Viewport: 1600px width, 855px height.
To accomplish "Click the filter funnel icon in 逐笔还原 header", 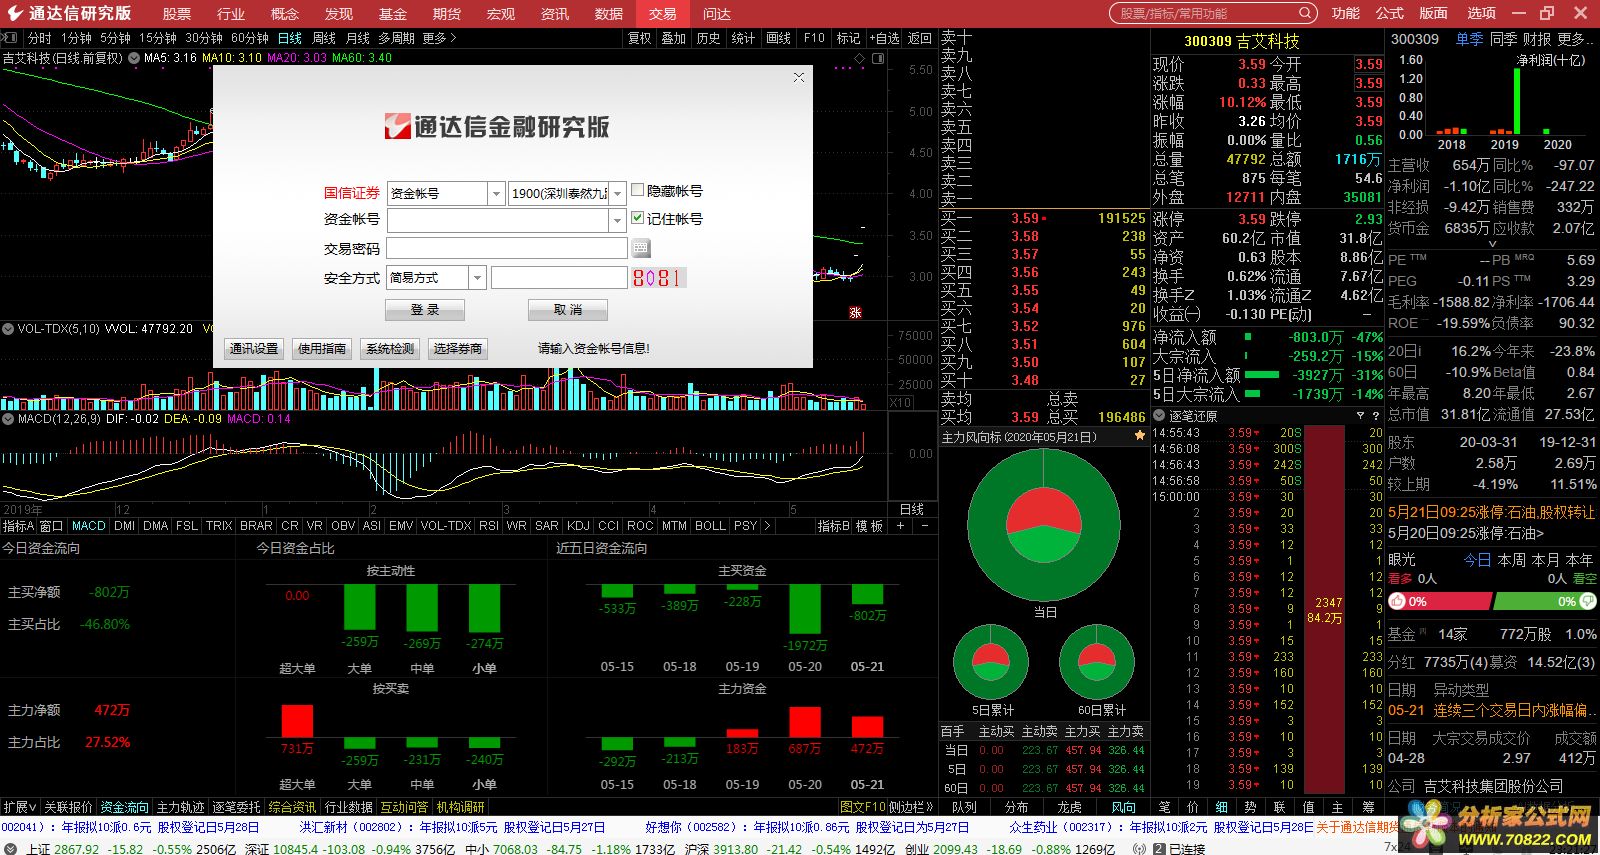I will pos(1360,416).
